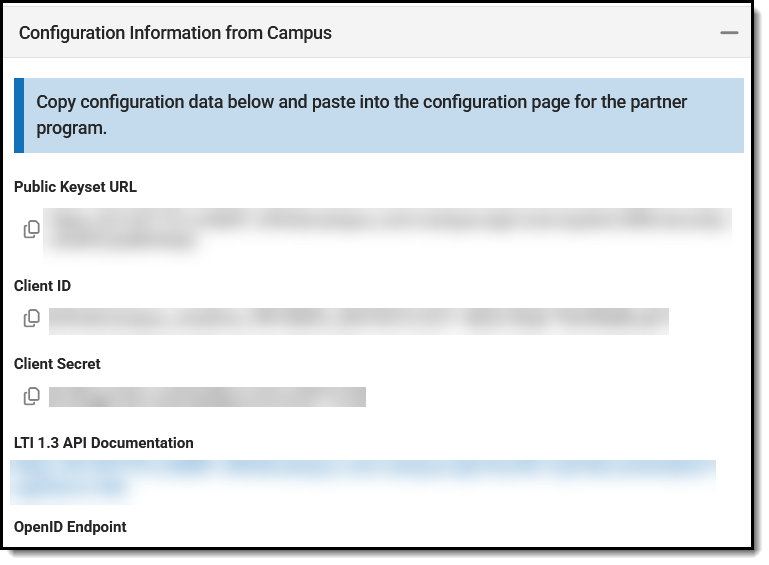
Task: Select the blurred Public Keyset URL text
Action: tap(390, 219)
